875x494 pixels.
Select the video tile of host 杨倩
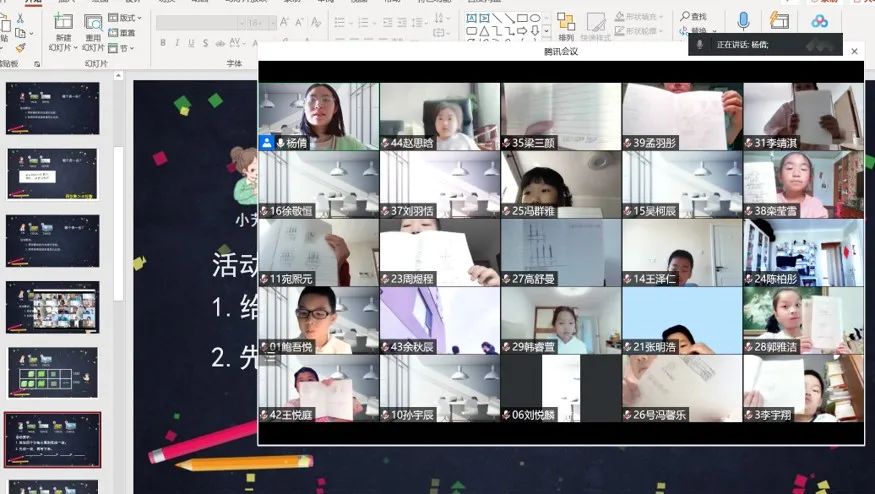[x=319, y=117]
